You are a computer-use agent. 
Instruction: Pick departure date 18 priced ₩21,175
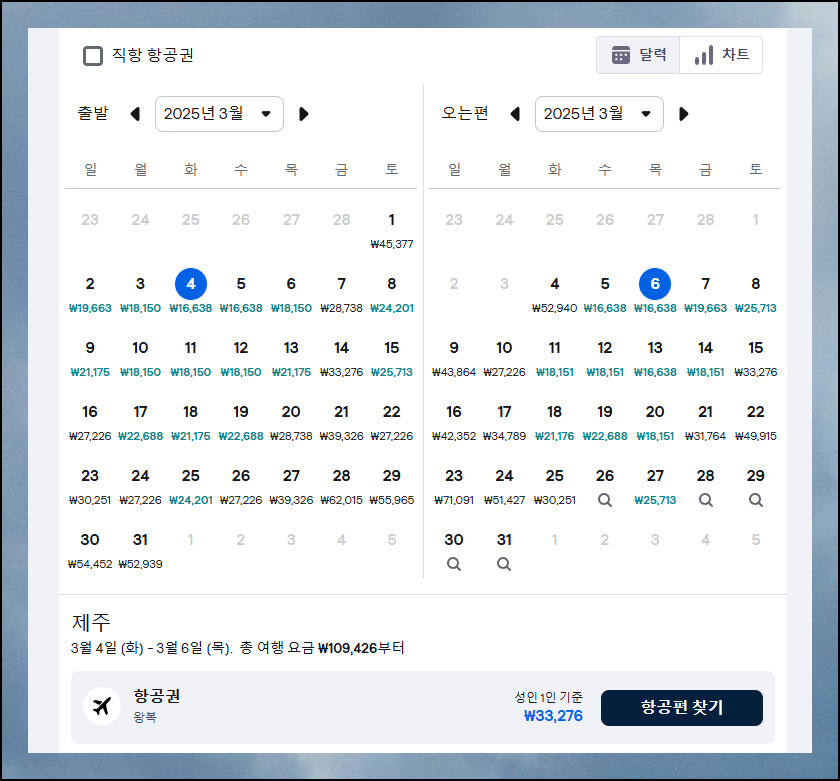(191, 422)
